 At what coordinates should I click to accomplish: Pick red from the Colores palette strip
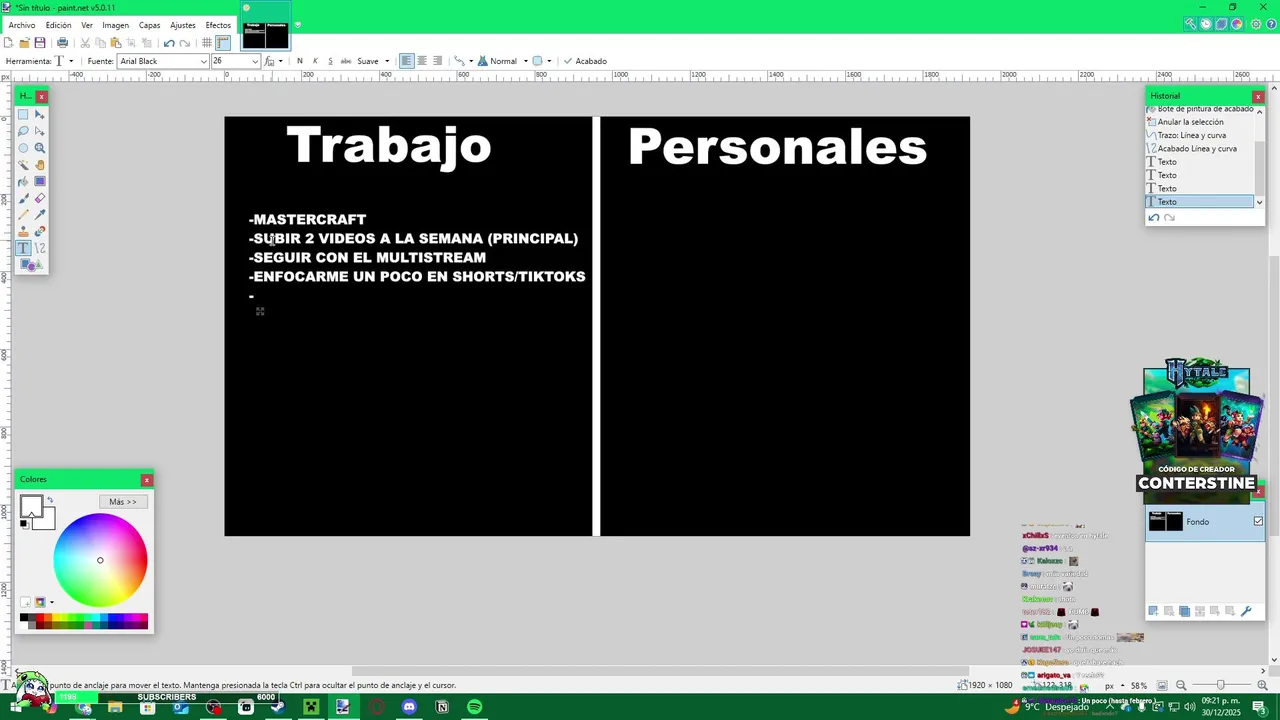coord(39,618)
